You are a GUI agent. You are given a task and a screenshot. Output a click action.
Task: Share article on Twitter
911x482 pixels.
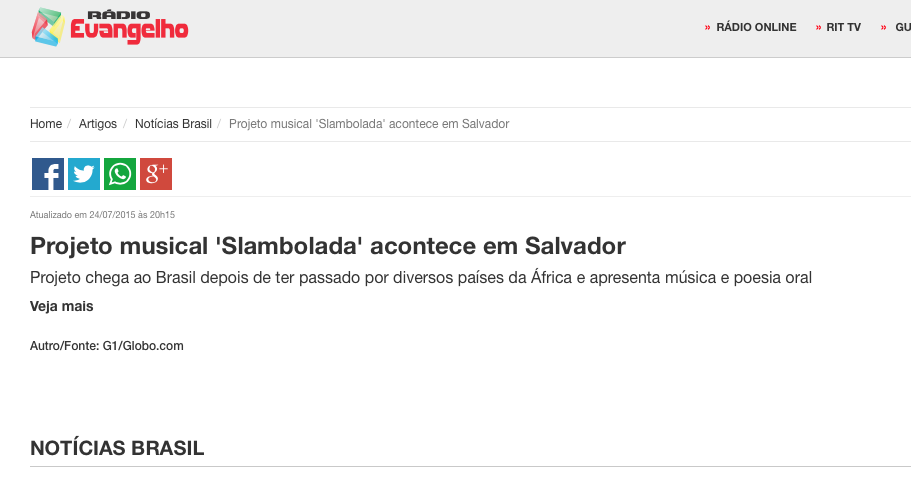84,174
